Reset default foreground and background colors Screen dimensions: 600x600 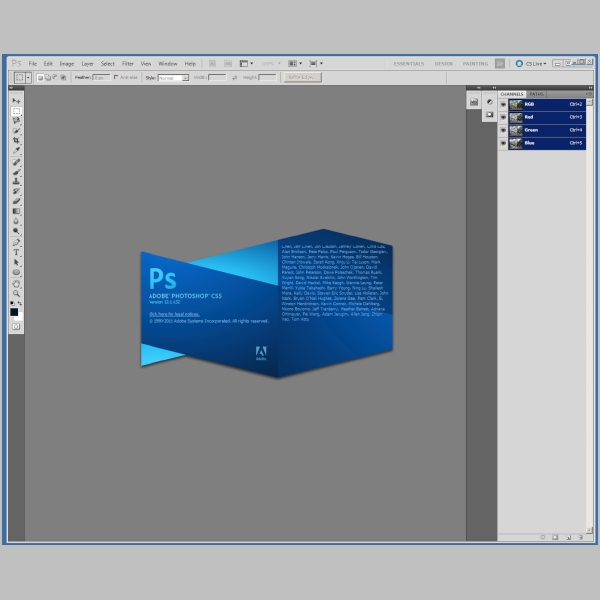click(12, 303)
